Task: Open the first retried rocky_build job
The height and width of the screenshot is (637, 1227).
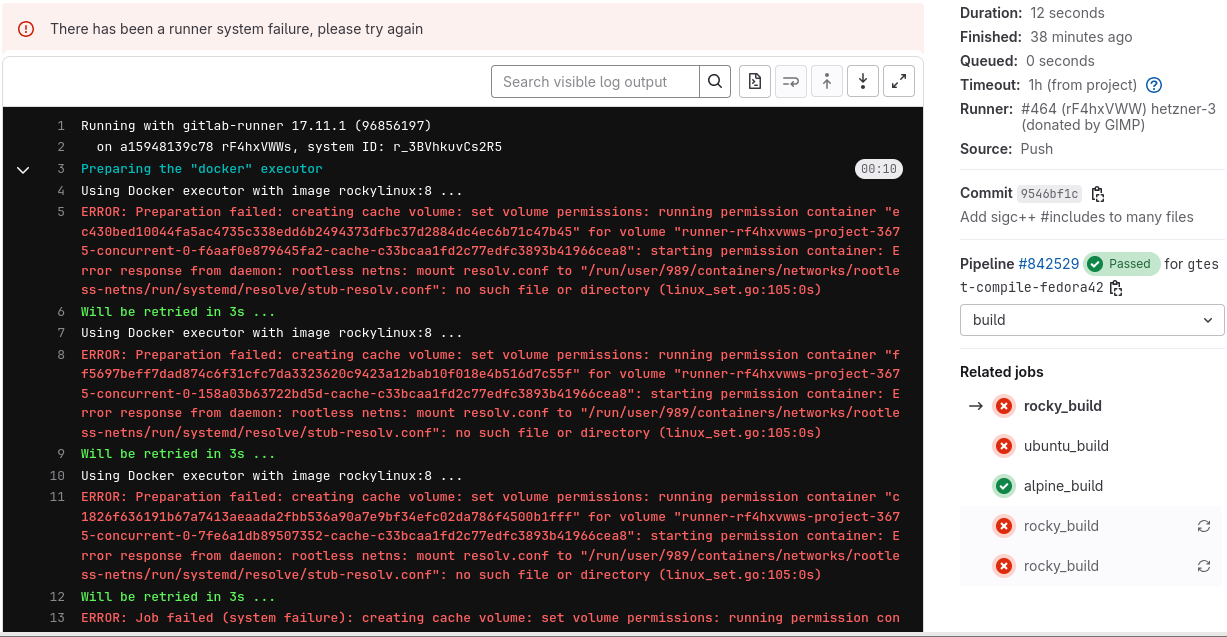Action: pyautogui.click(x=1061, y=526)
